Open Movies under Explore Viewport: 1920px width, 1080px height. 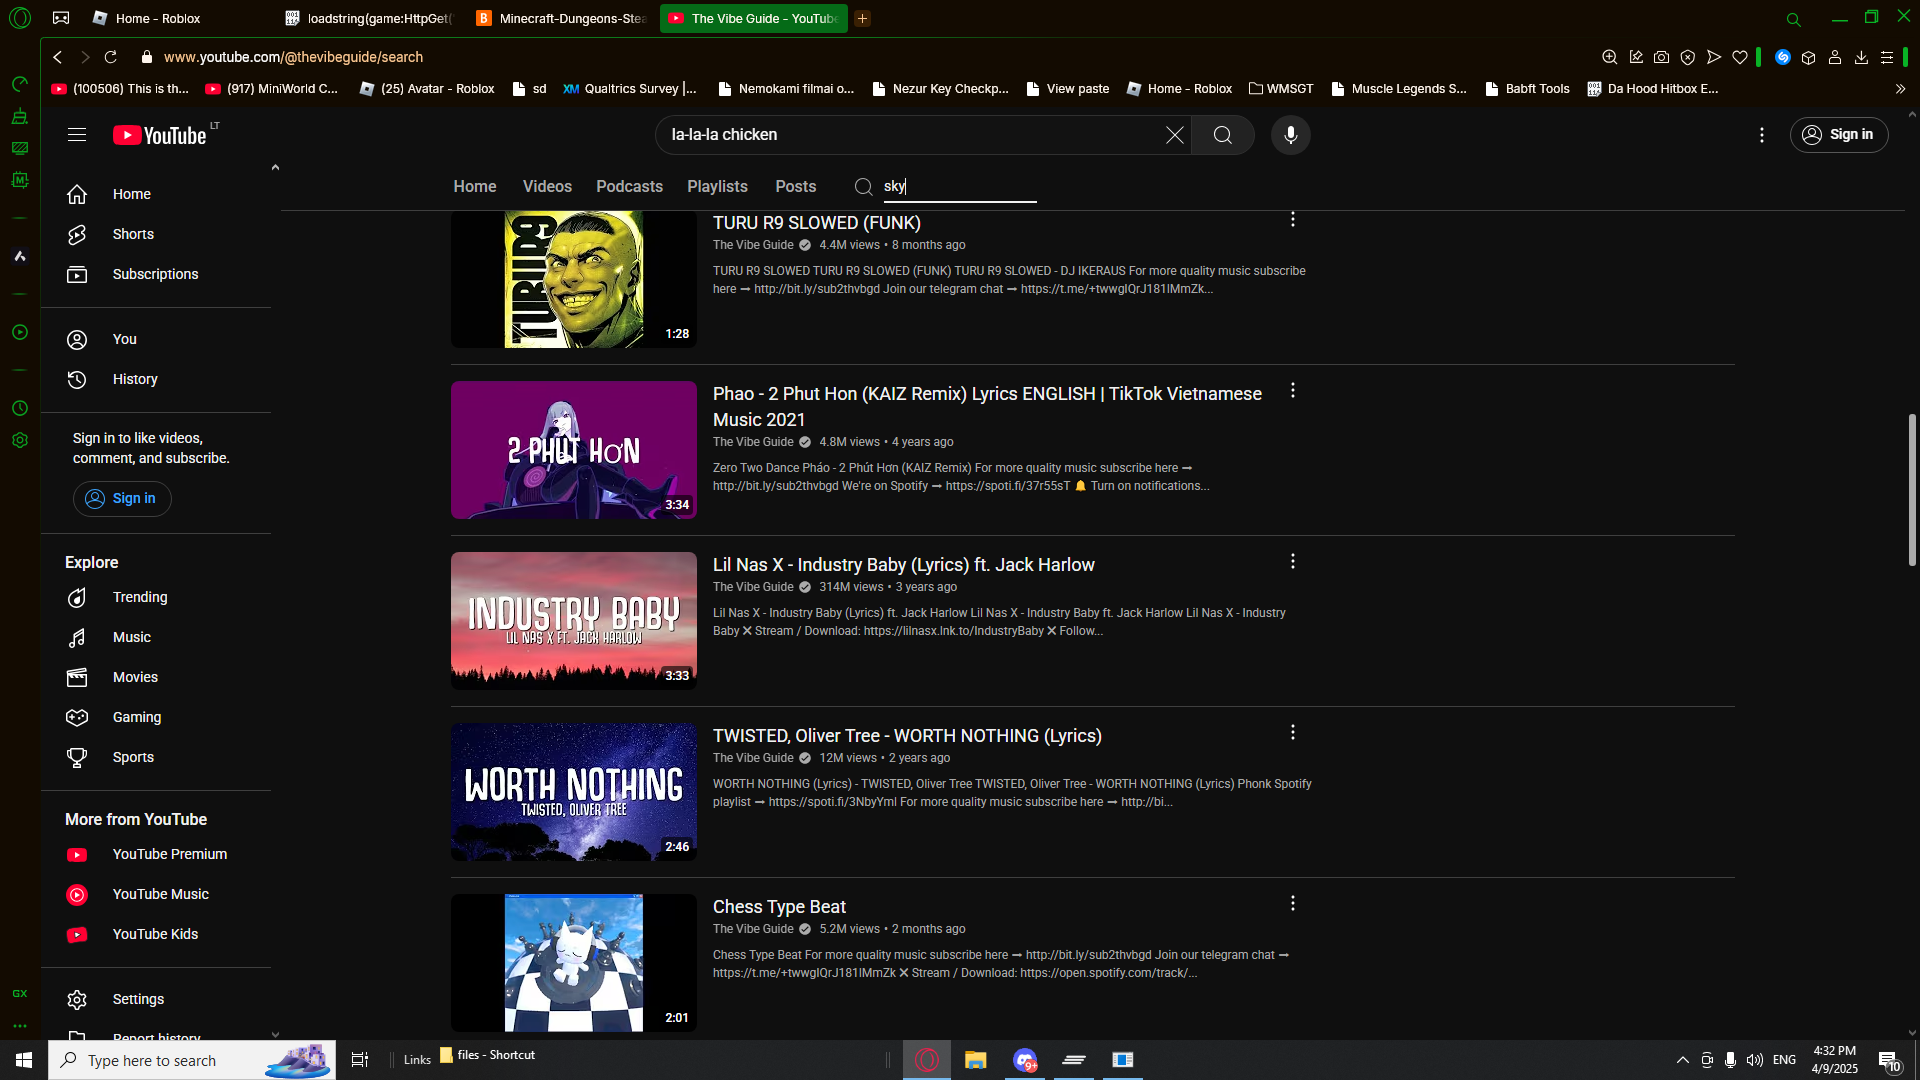pyautogui.click(x=158, y=677)
